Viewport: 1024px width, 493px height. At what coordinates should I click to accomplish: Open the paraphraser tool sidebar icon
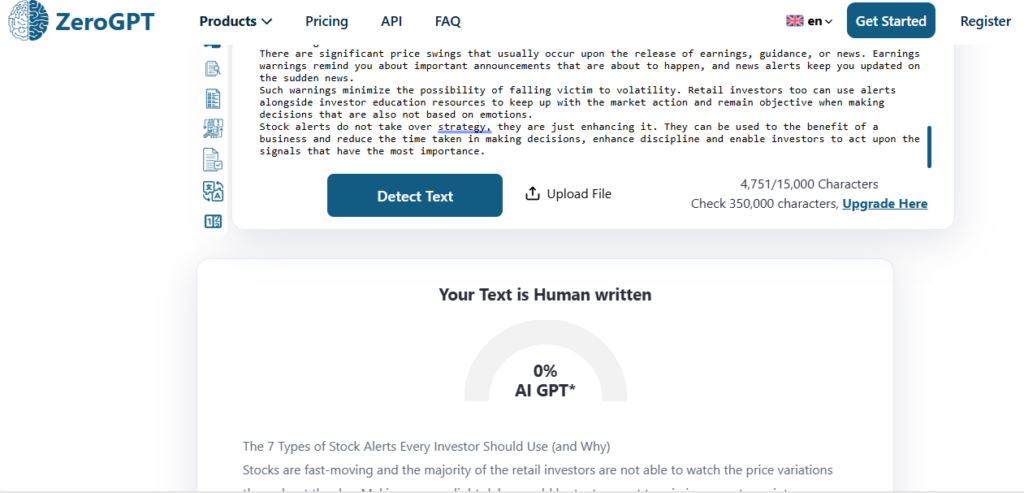[x=212, y=128]
